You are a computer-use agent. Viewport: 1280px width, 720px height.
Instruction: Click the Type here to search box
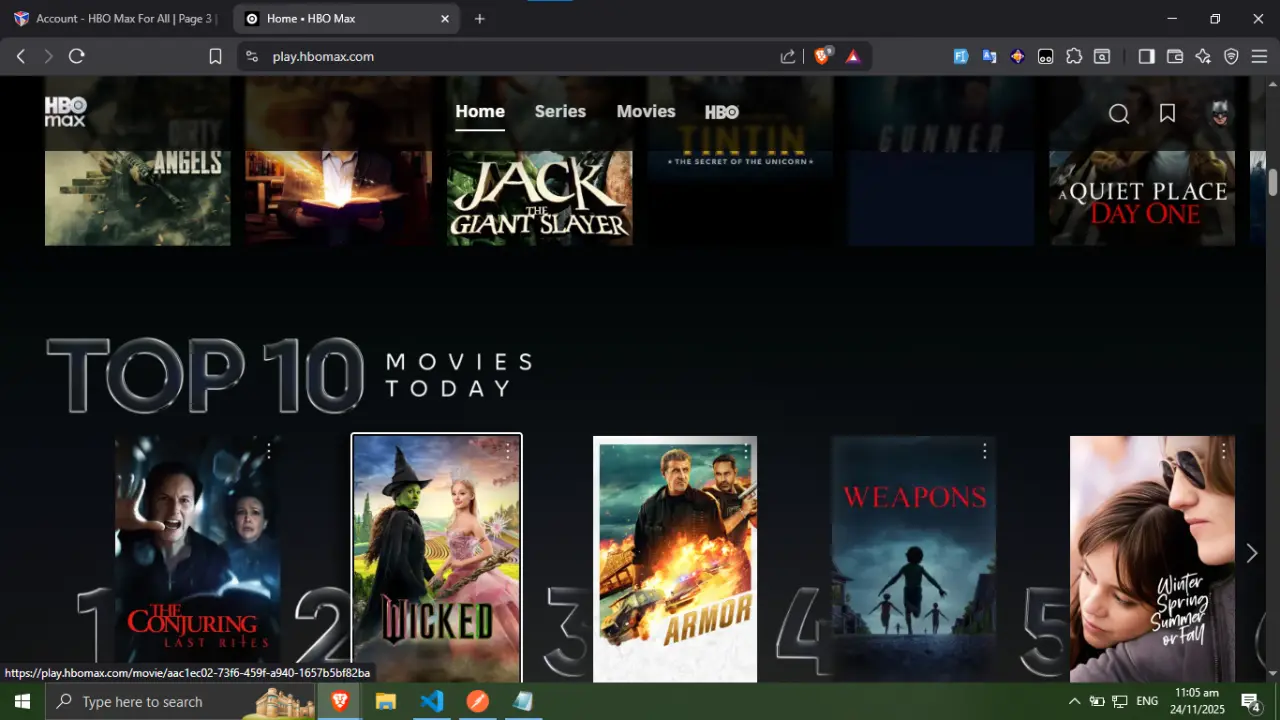tap(181, 701)
